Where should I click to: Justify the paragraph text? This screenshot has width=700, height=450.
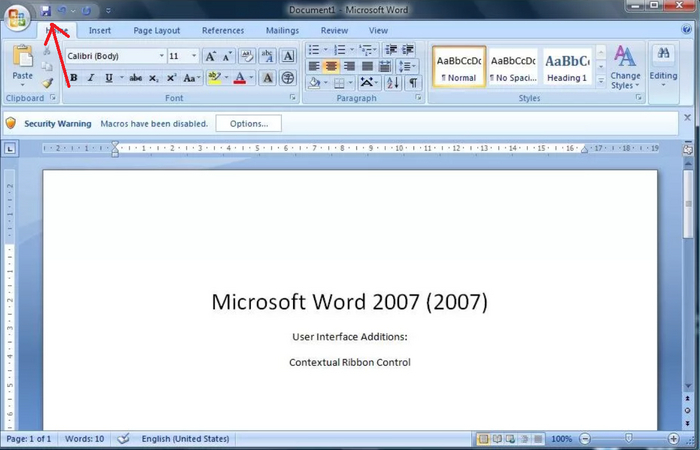[x=367, y=67]
